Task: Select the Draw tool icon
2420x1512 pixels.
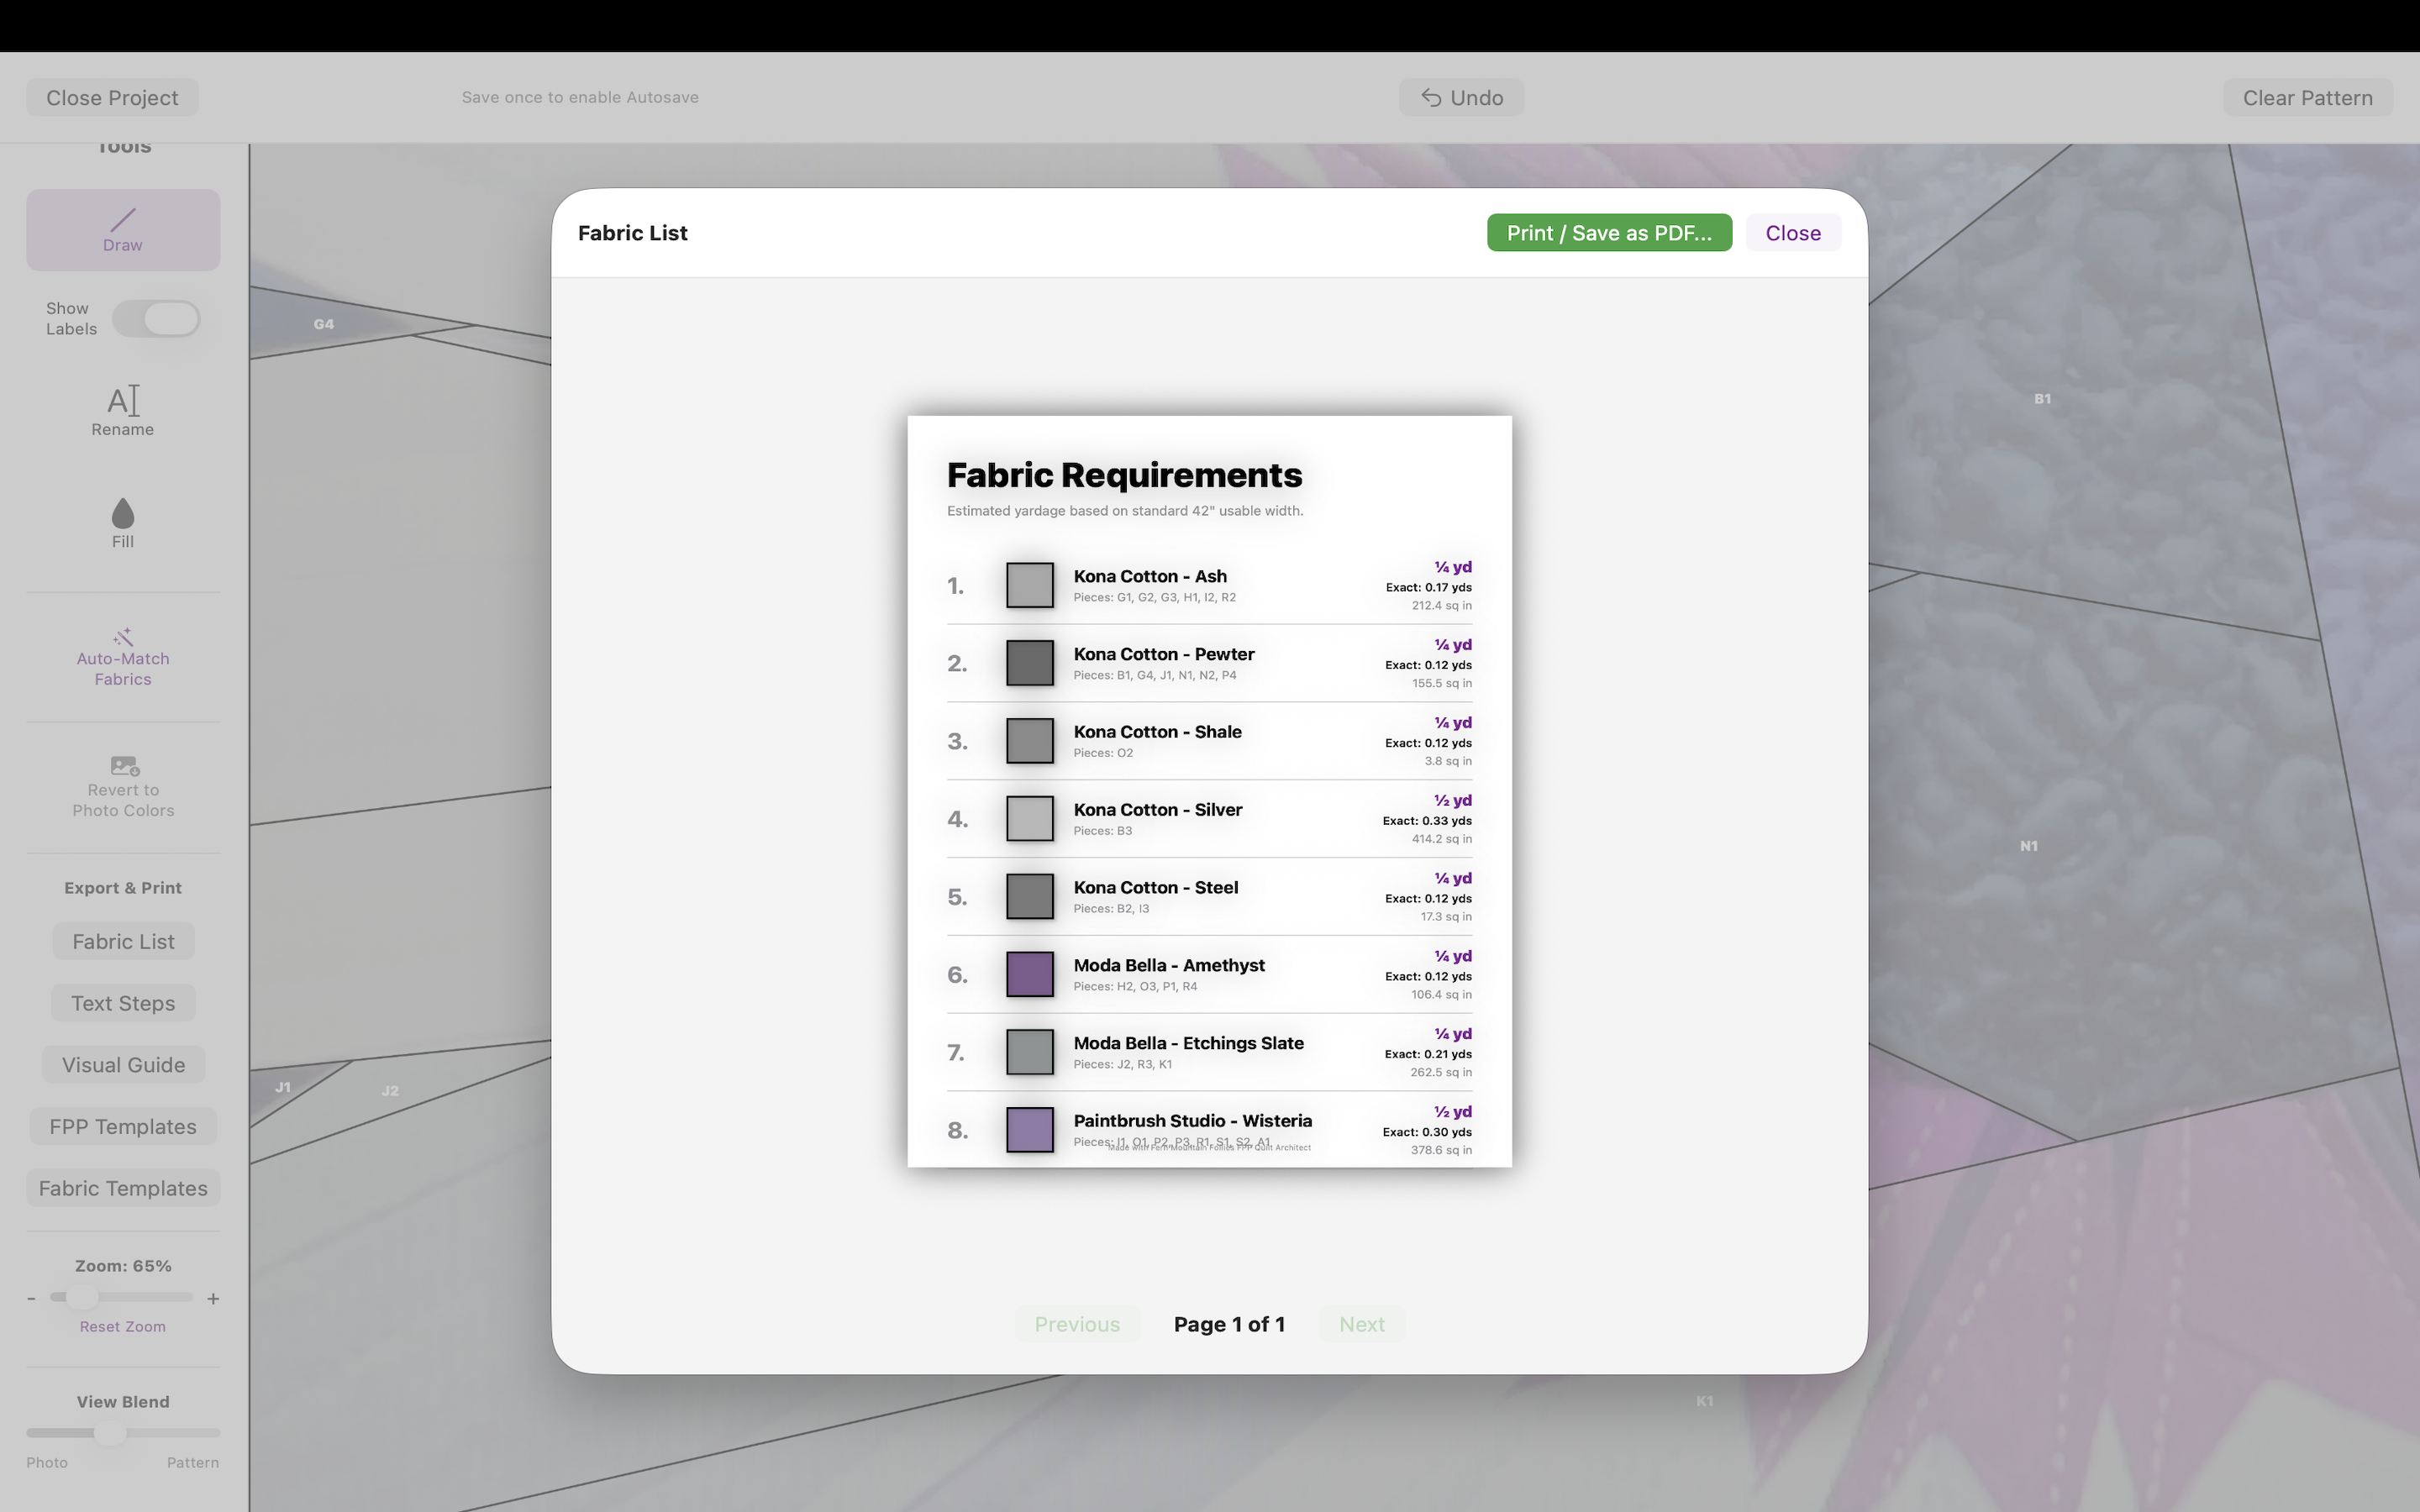Action: pos(123,220)
